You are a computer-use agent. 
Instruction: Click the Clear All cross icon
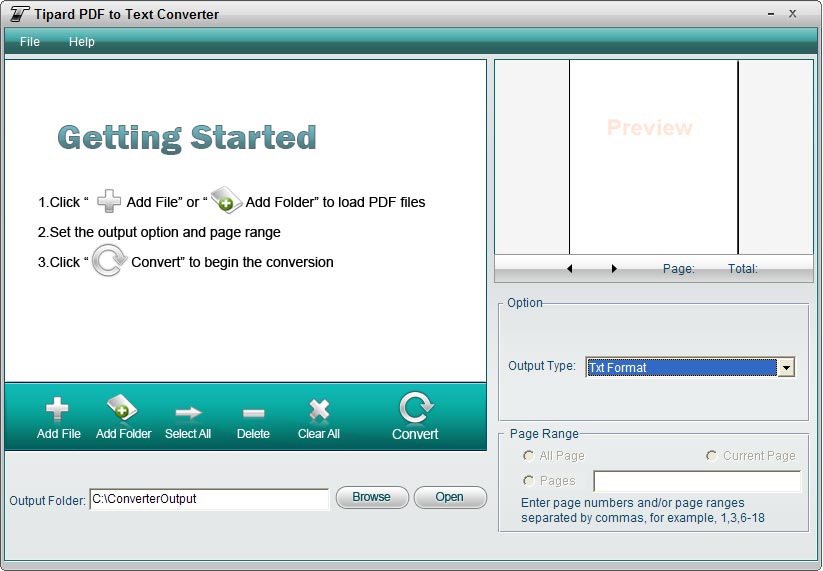click(x=319, y=410)
